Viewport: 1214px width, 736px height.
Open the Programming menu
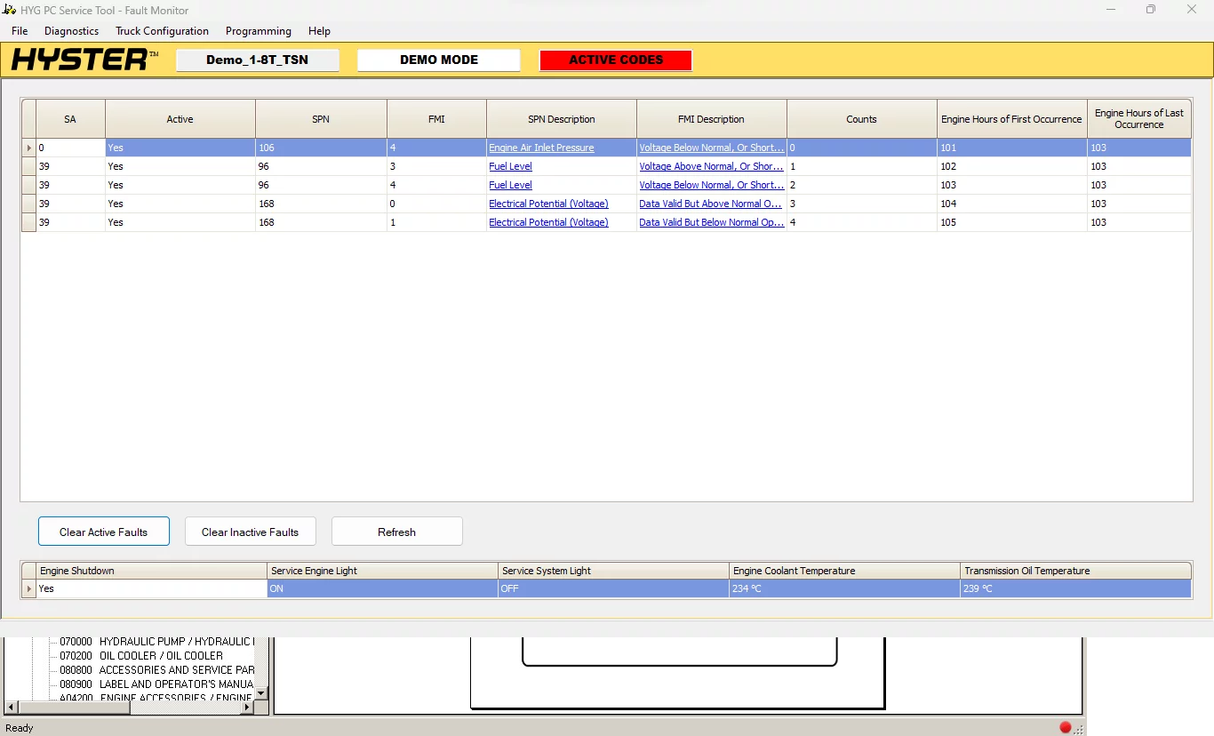[258, 31]
